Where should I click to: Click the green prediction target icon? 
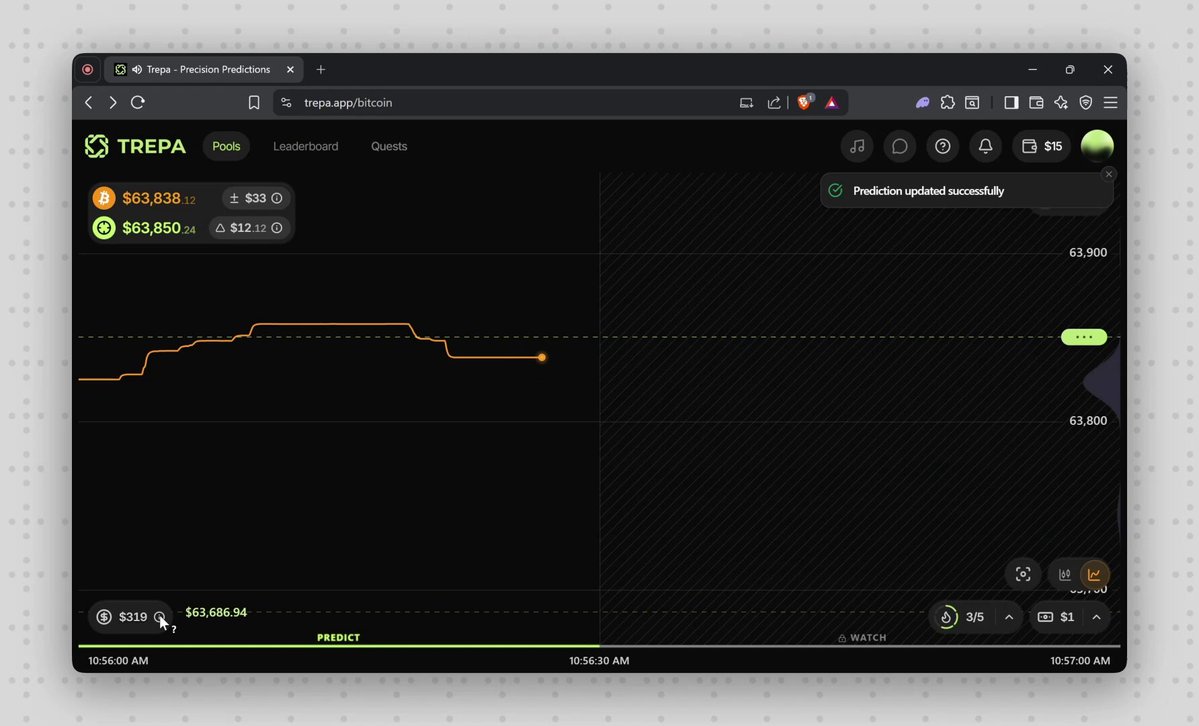point(104,228)
